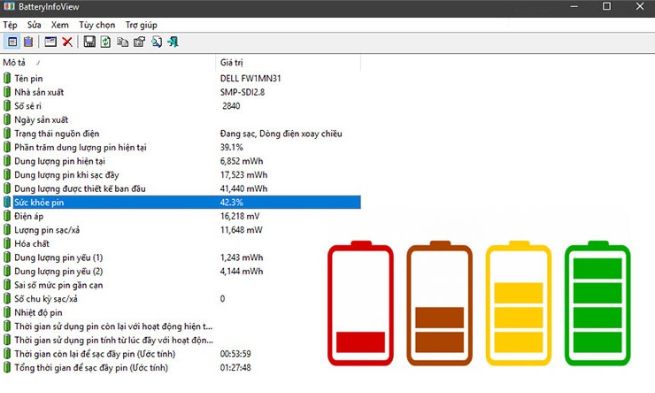The height and width of the screenshot is (393, 655).
Task: Click the green full battery image
Action: click(x=597, y=303)
